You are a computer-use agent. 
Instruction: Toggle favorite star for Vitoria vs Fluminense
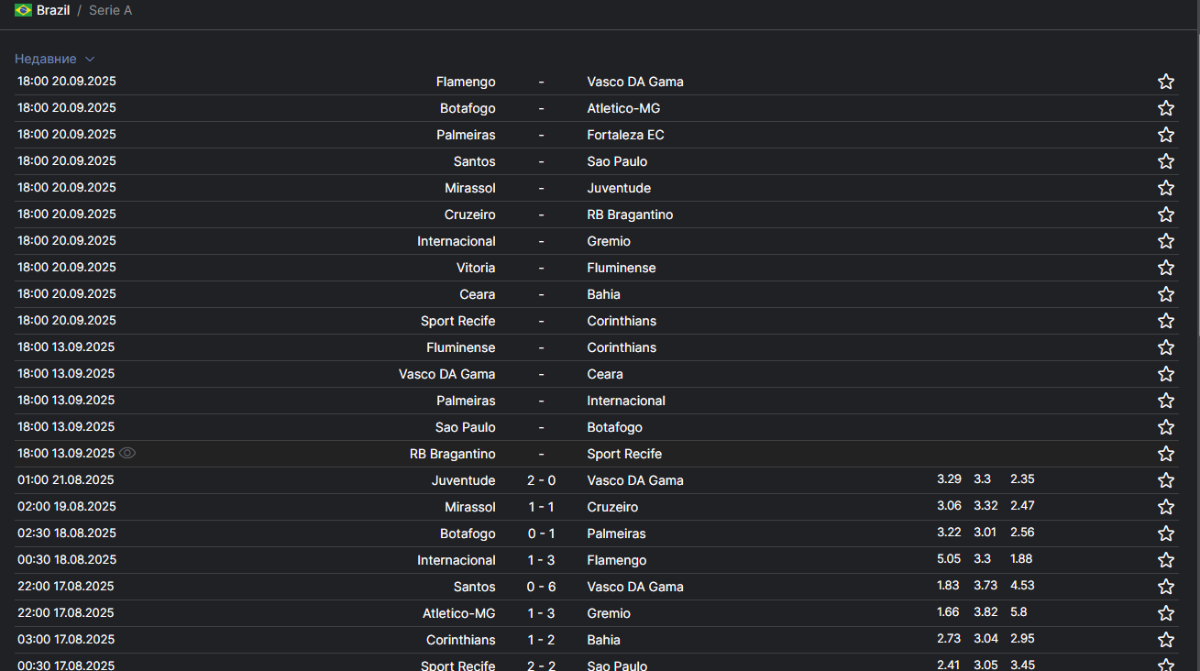(1165, 268)
